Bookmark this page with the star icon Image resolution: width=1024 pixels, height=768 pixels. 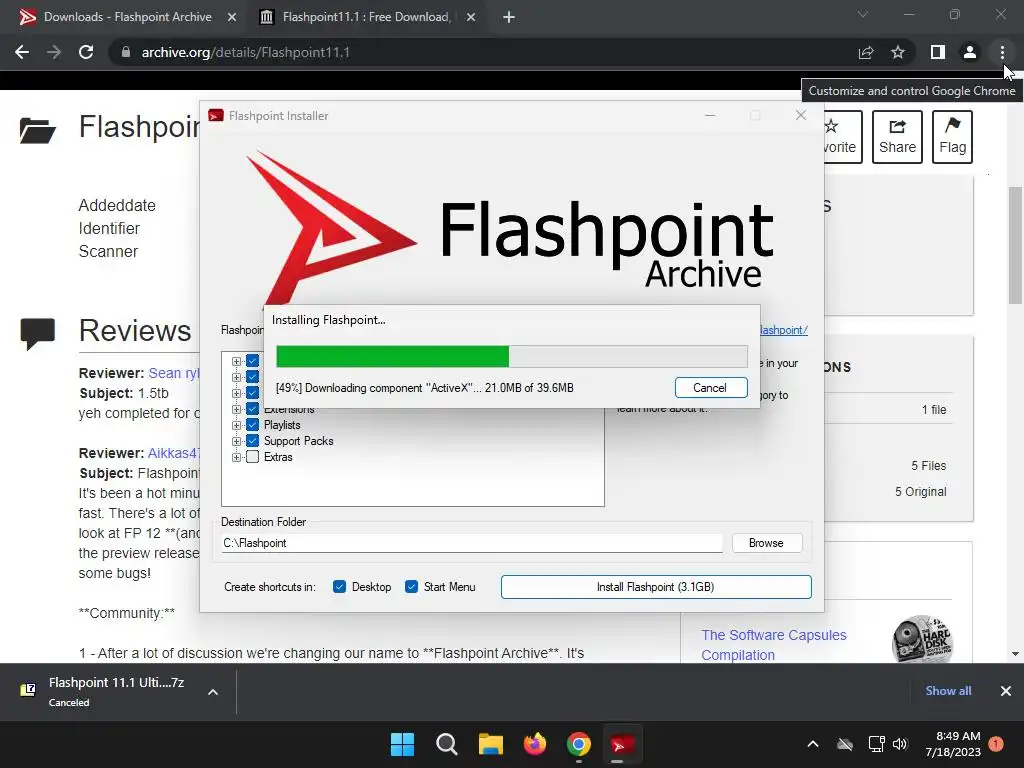(898, 52)
